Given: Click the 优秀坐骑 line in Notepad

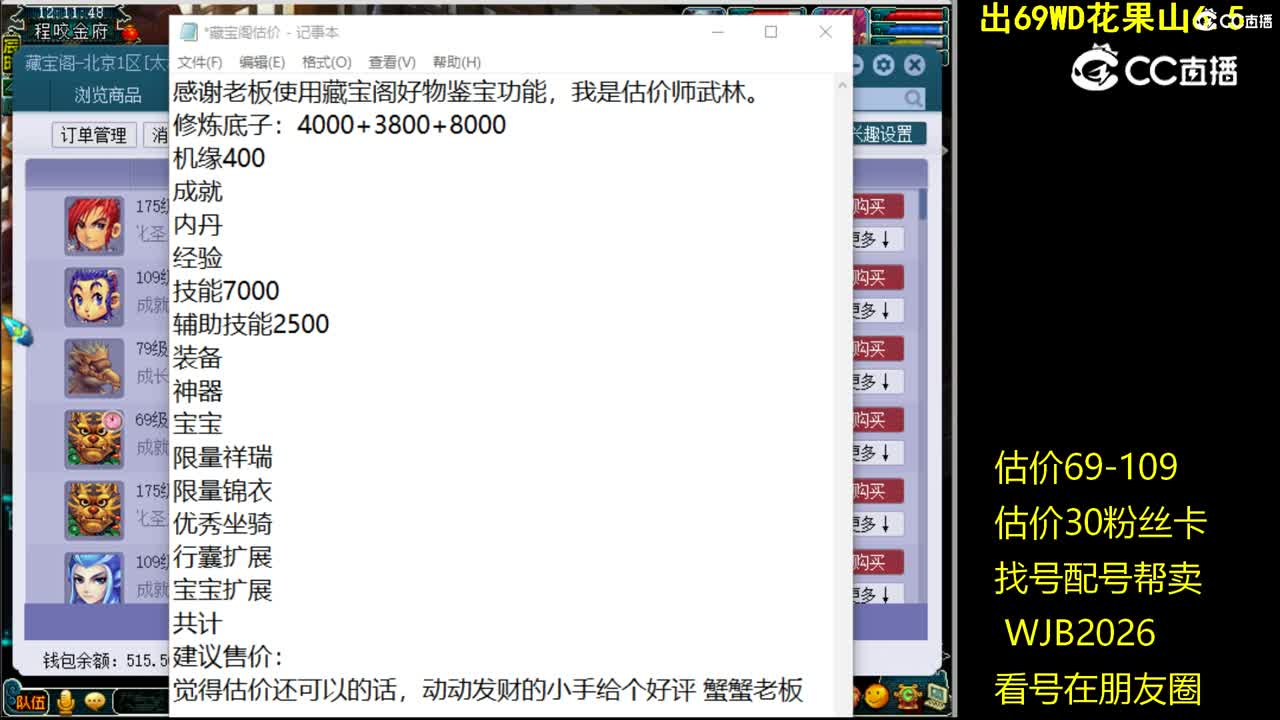Looking at the screenshot, I should [x=222, y=524].
